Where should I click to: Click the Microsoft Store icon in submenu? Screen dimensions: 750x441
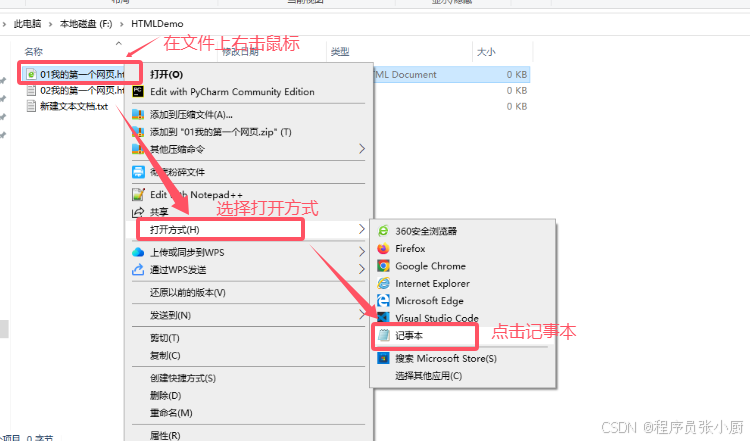coord(383,358)
